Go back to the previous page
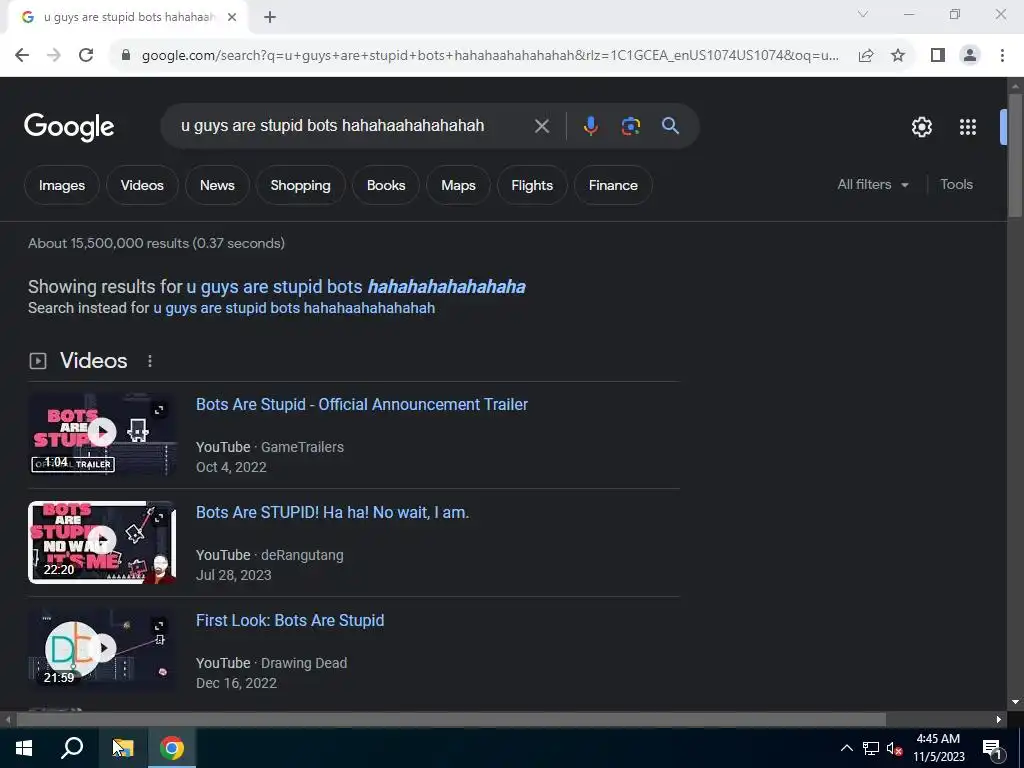Screen dimensions: 1024x768 pos(22,55)
